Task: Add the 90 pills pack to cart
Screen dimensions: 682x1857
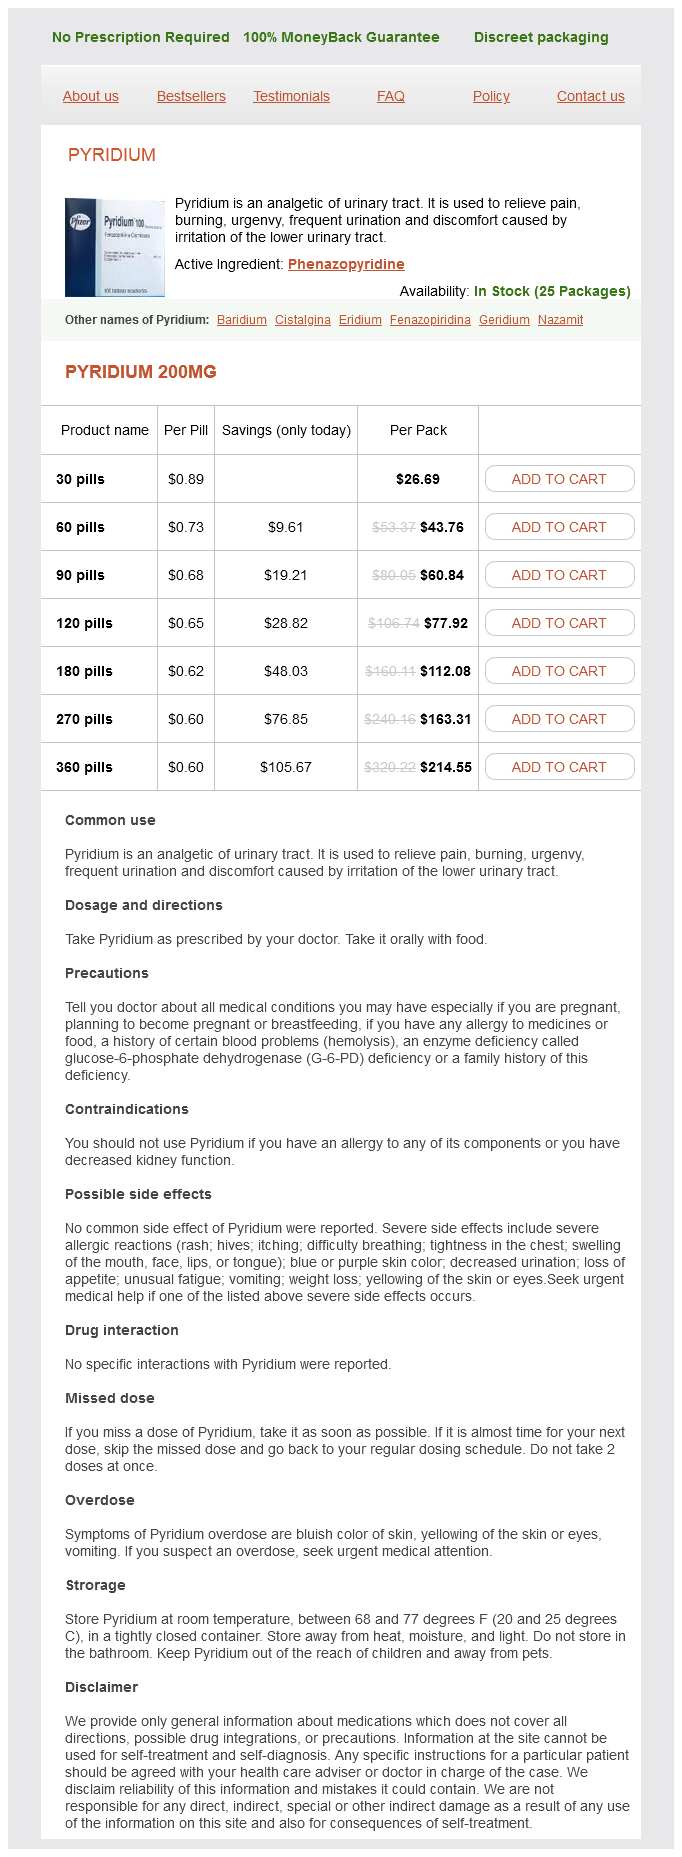Action: click(559, 575)
